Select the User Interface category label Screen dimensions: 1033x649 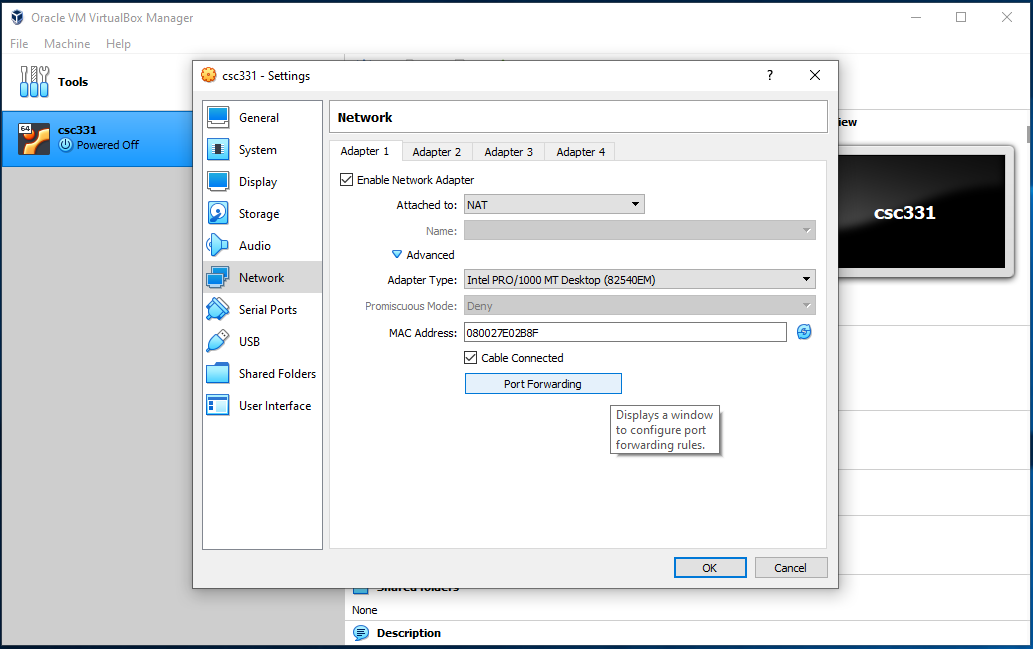tap(275, 405)
